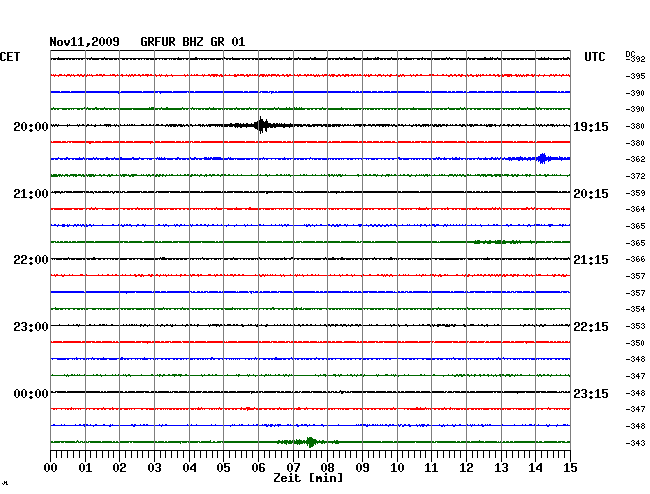Viewport: 650px width, 494px height.
Task: Select the DC offset value -364
Action: click(635, 209)
